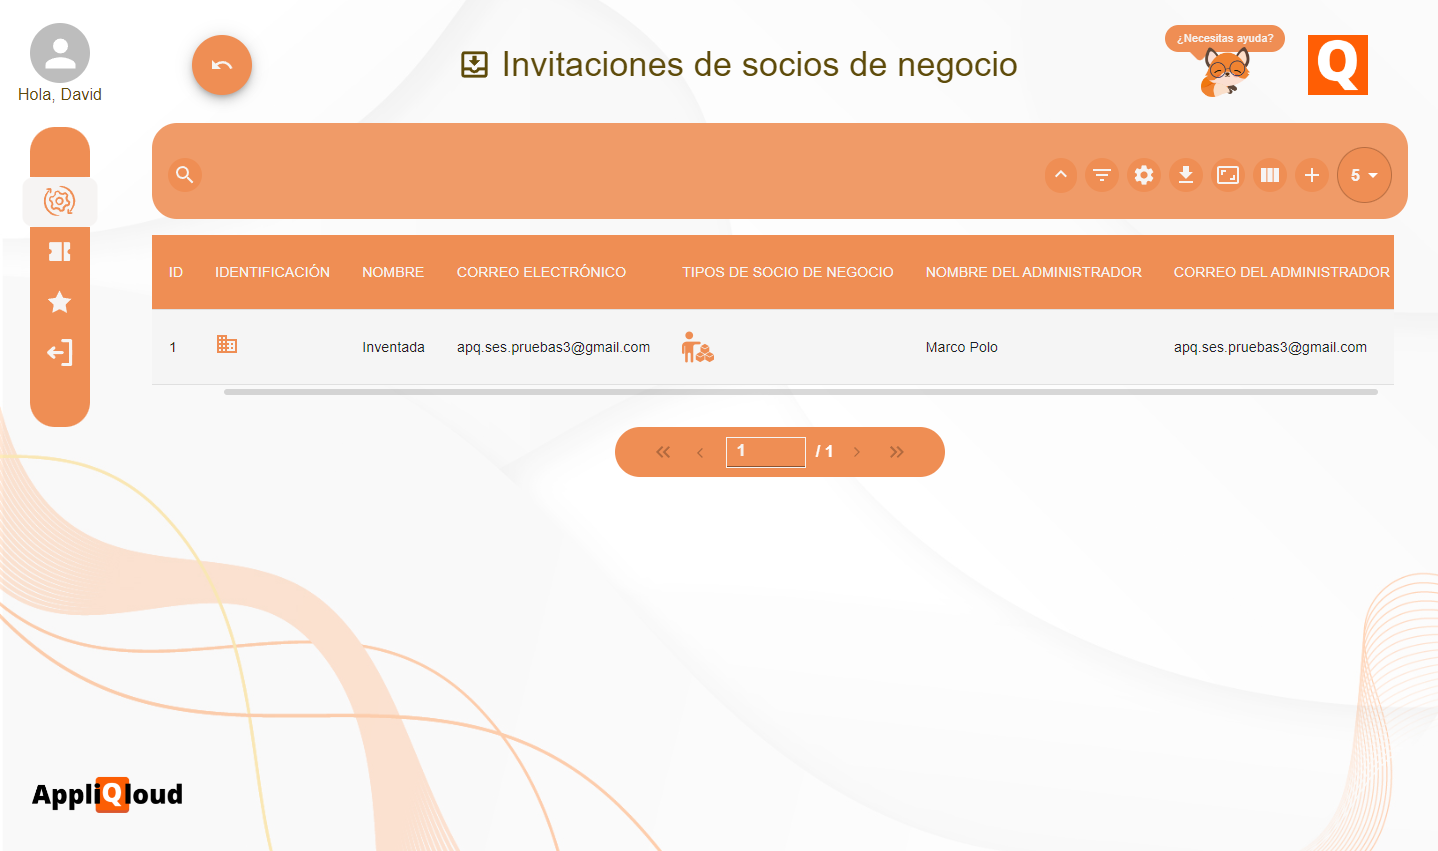Open the search field in the toolbar

click(x=184, y=174)
